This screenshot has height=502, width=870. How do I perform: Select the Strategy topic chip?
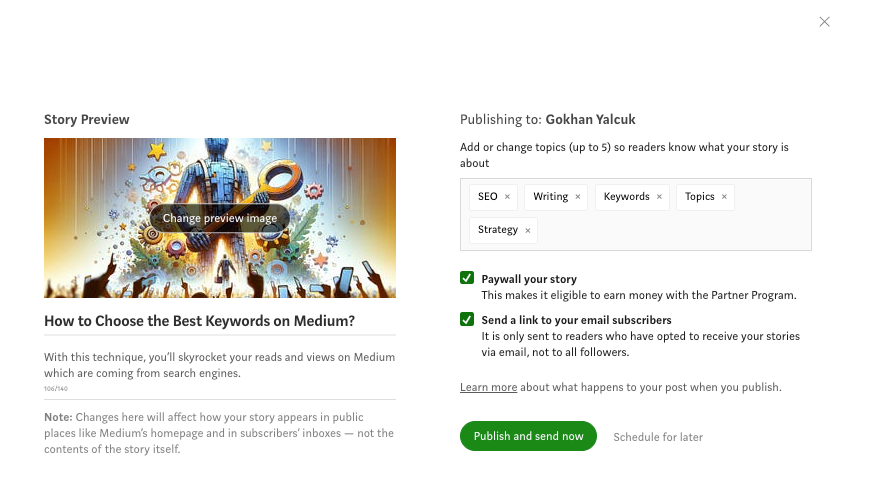point(498,230)
